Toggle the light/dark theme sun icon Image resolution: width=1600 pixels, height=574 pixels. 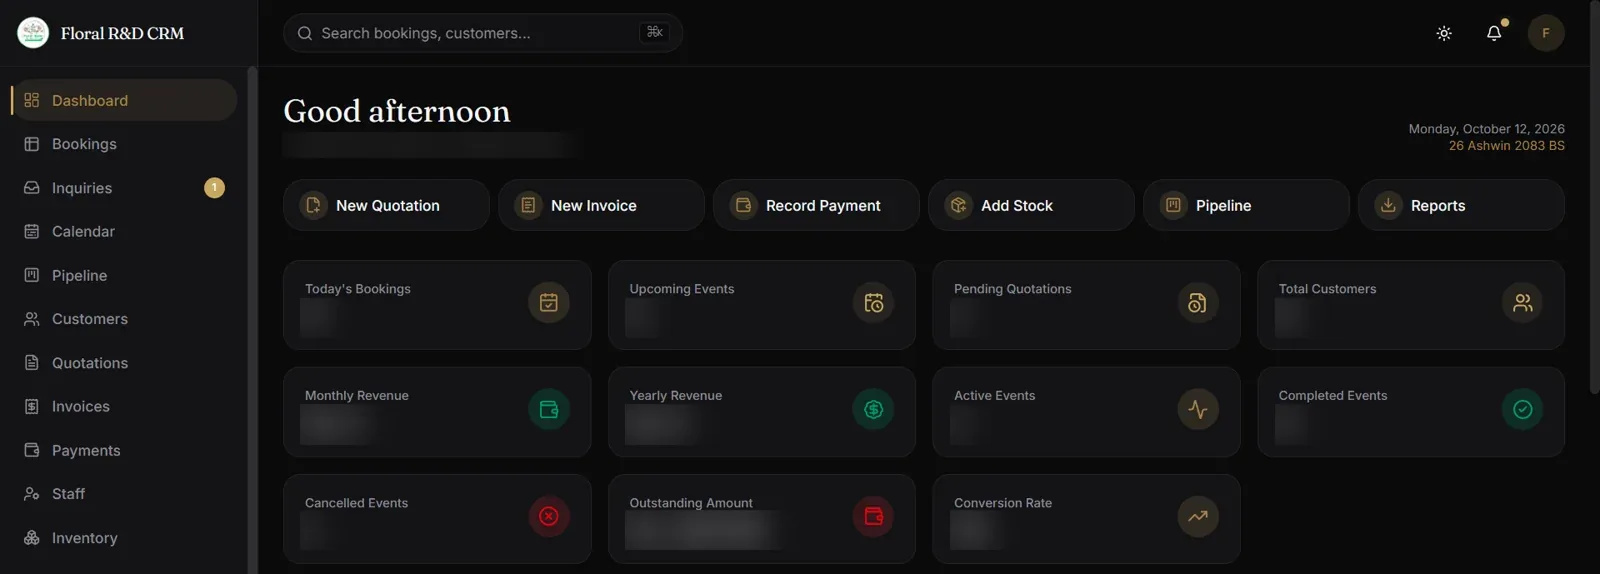pyautogui.click(x=1444, y=33)
